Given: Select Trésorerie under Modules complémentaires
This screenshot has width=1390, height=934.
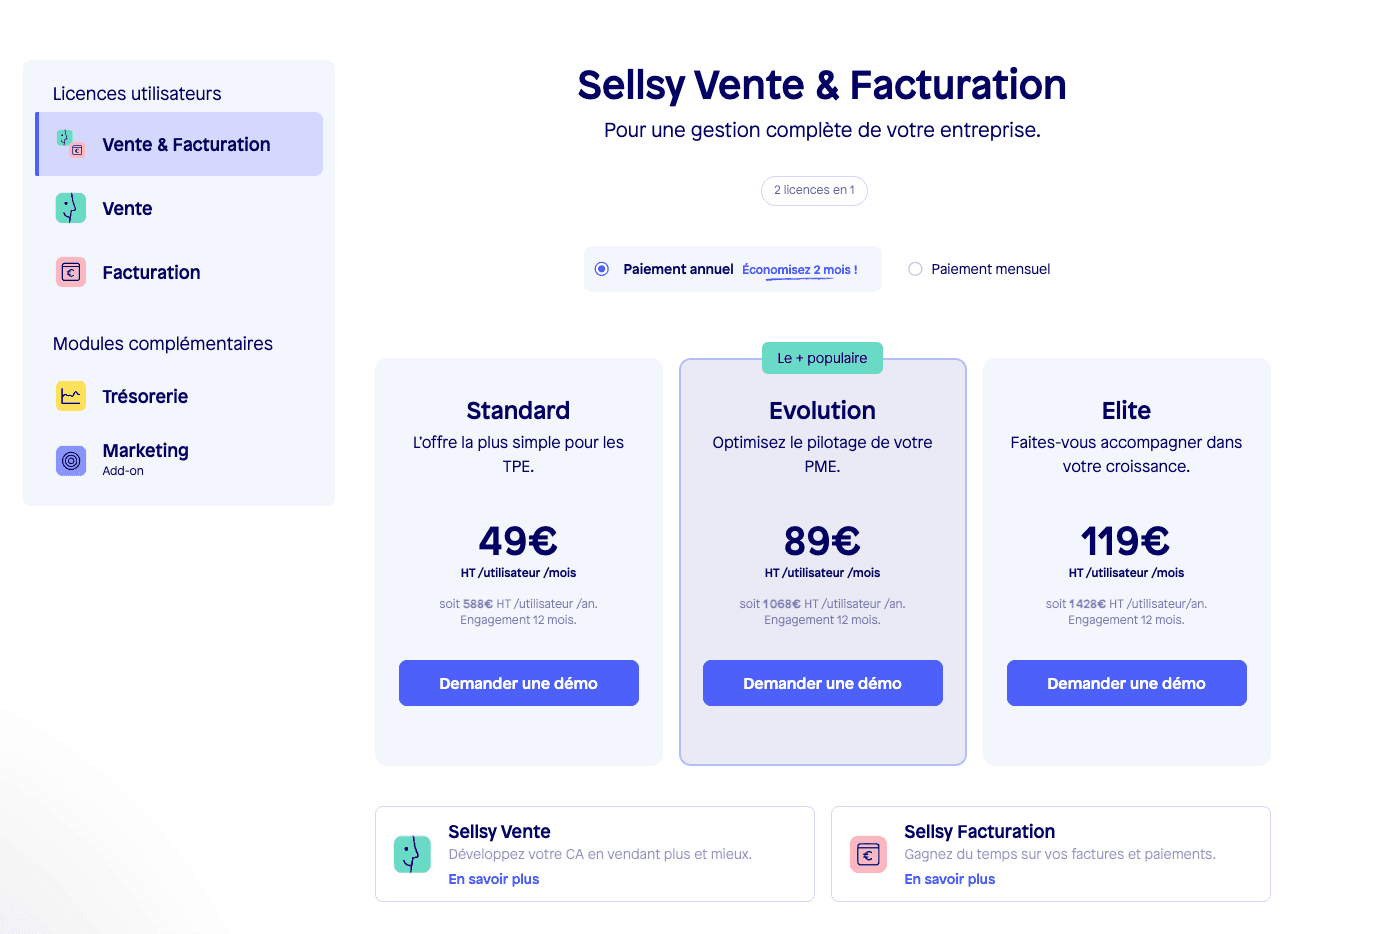Looking at the screenshot, I should click(x=146, y=396).
